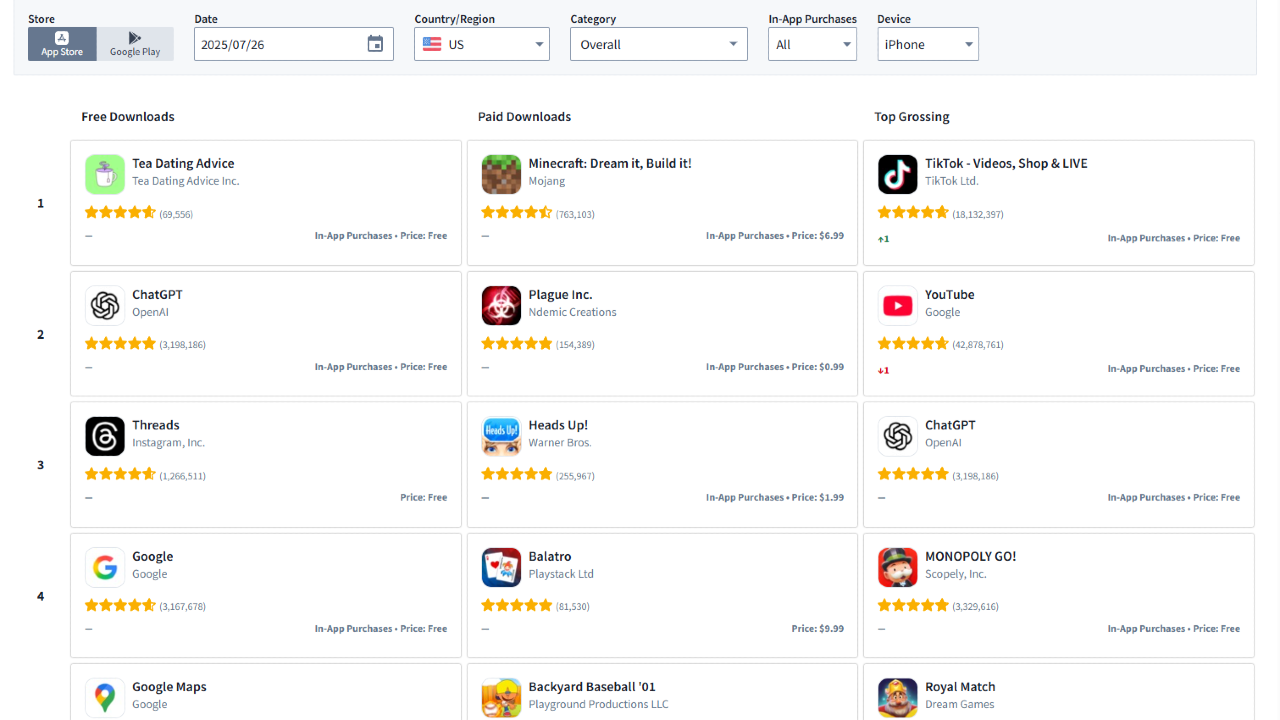Select the Royal Match app icon

click(897, 697)
